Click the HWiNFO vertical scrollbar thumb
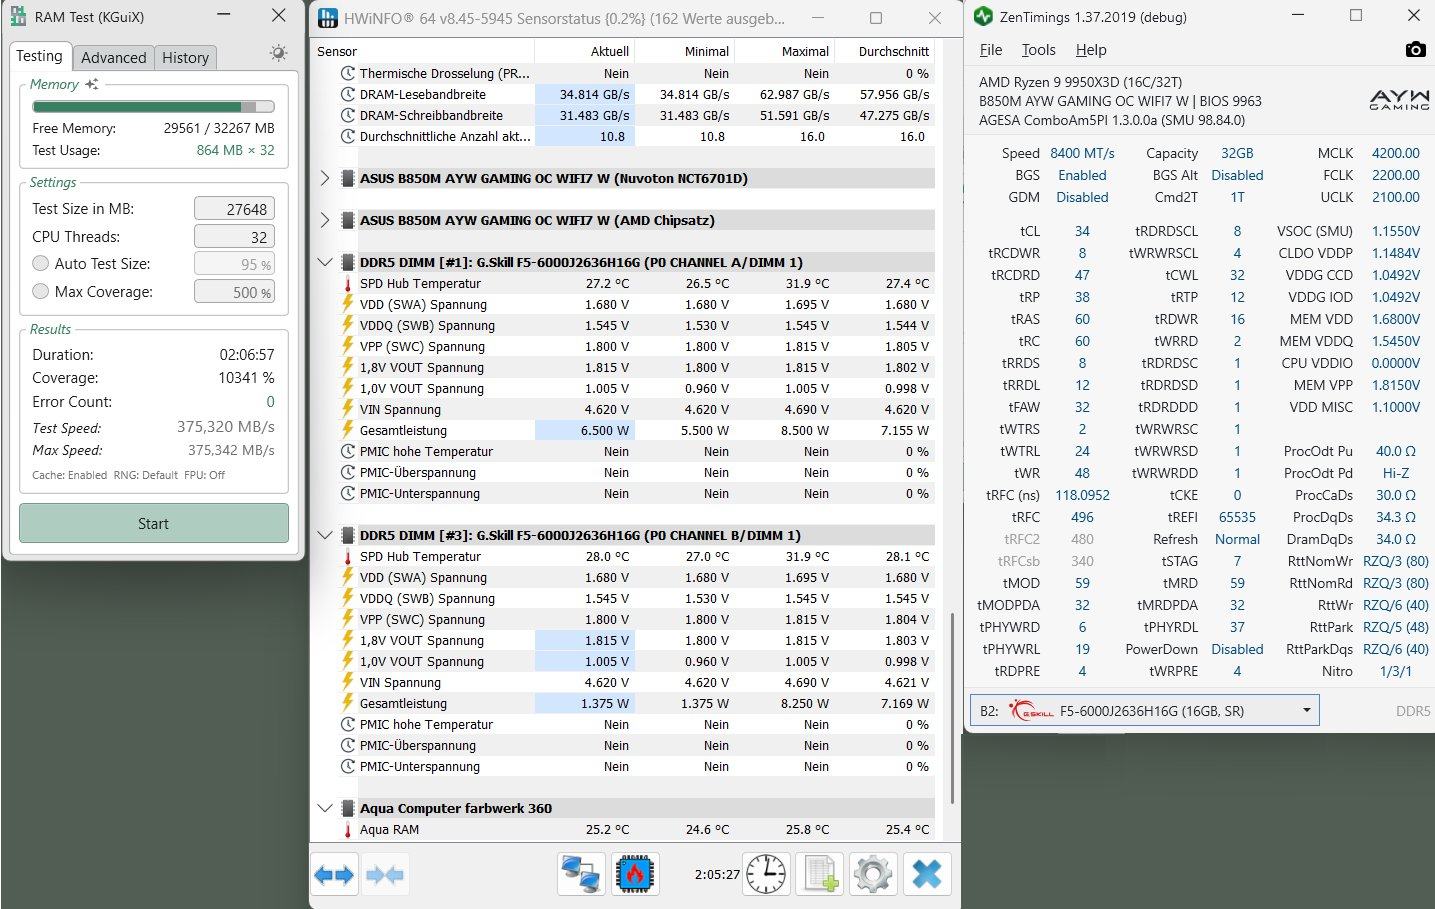 point(952,707)
